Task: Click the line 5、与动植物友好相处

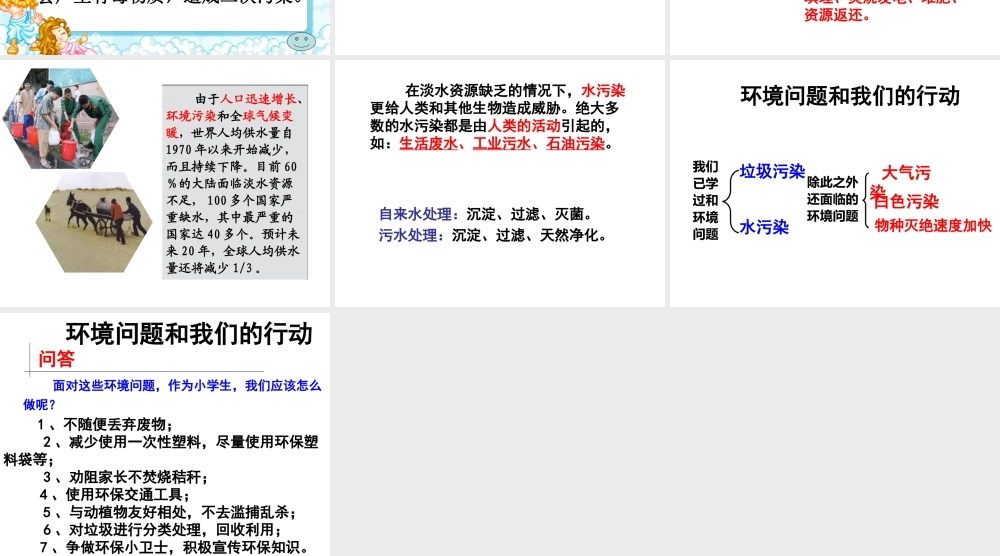Action: click(169, 512)
